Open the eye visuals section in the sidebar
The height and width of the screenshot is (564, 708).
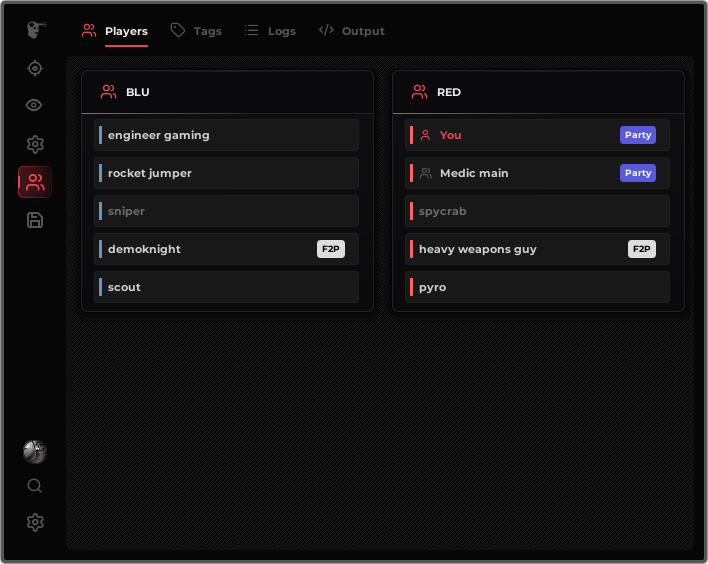34,105
